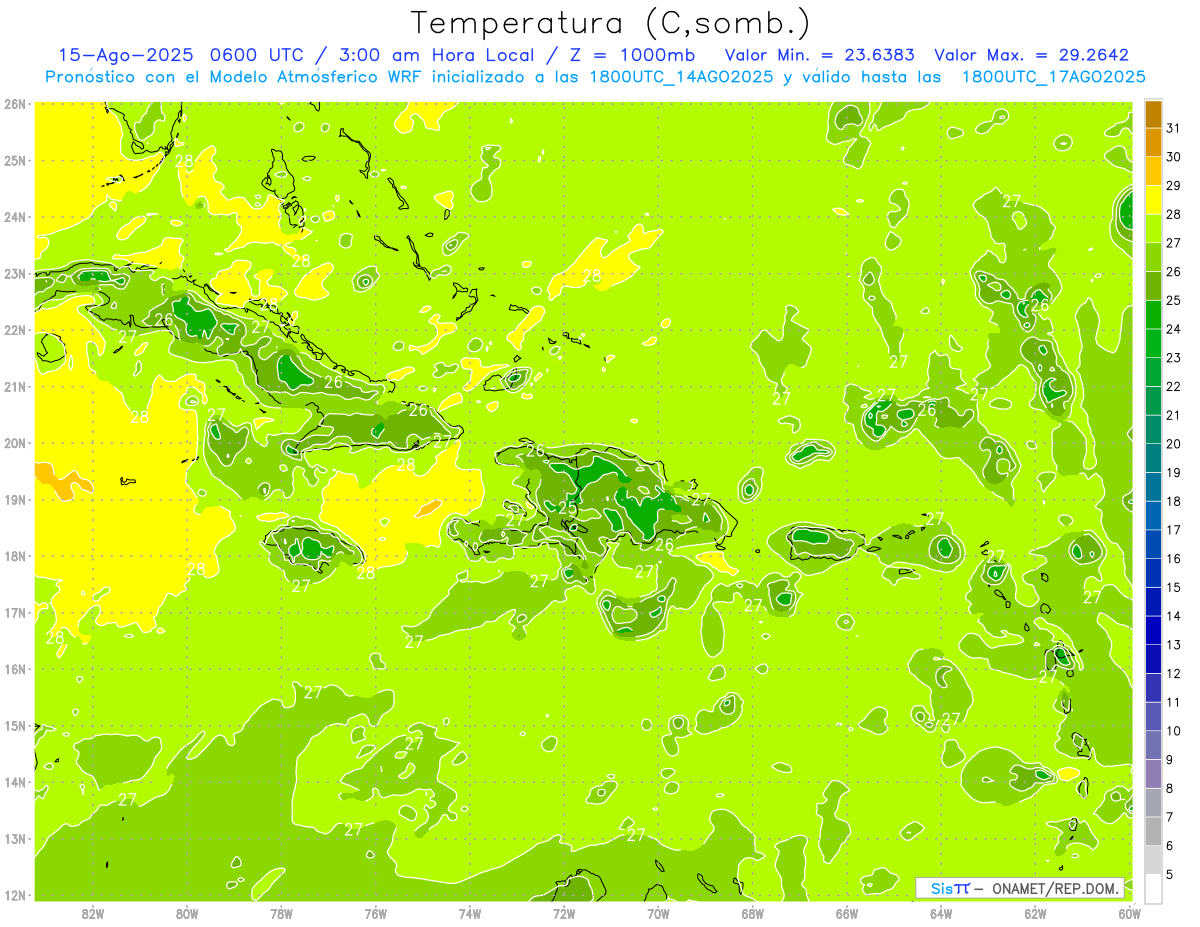
Task: Click 'Valor Min. = 23.6383'
Action: [819, 55]
